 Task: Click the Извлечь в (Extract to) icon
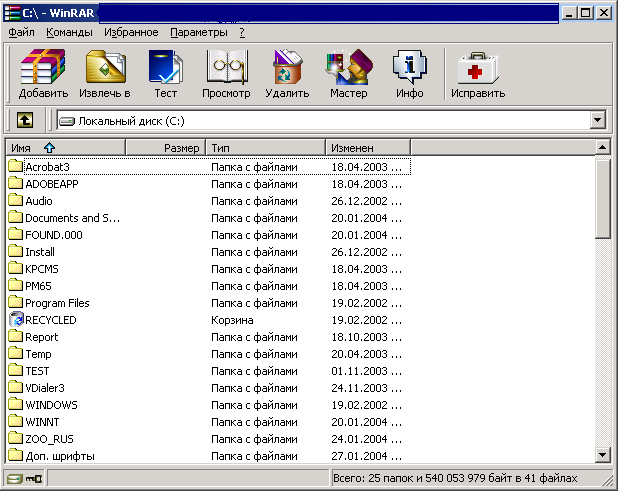coord(105,67)
